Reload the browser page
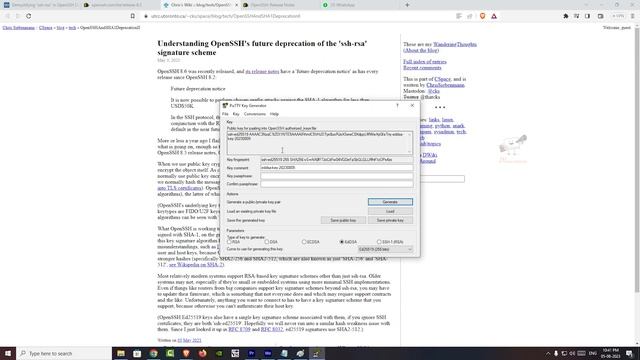 29,16
